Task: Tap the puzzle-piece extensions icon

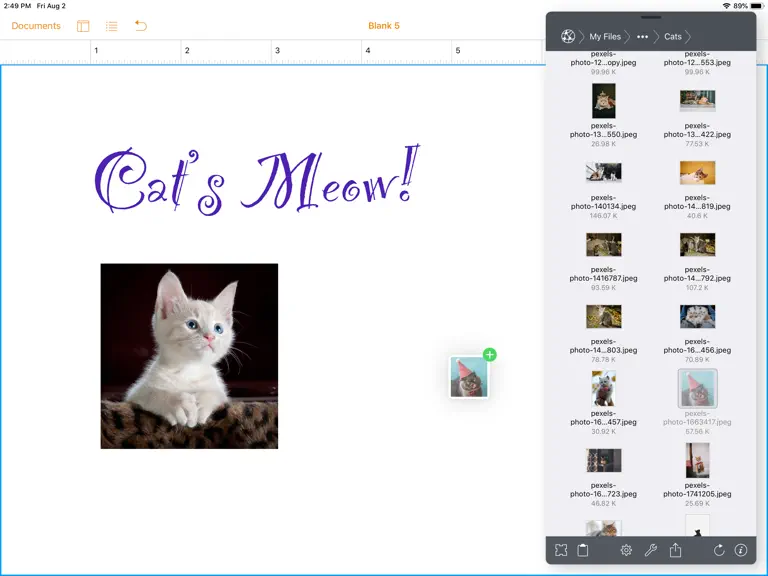Action: point(561,550)
